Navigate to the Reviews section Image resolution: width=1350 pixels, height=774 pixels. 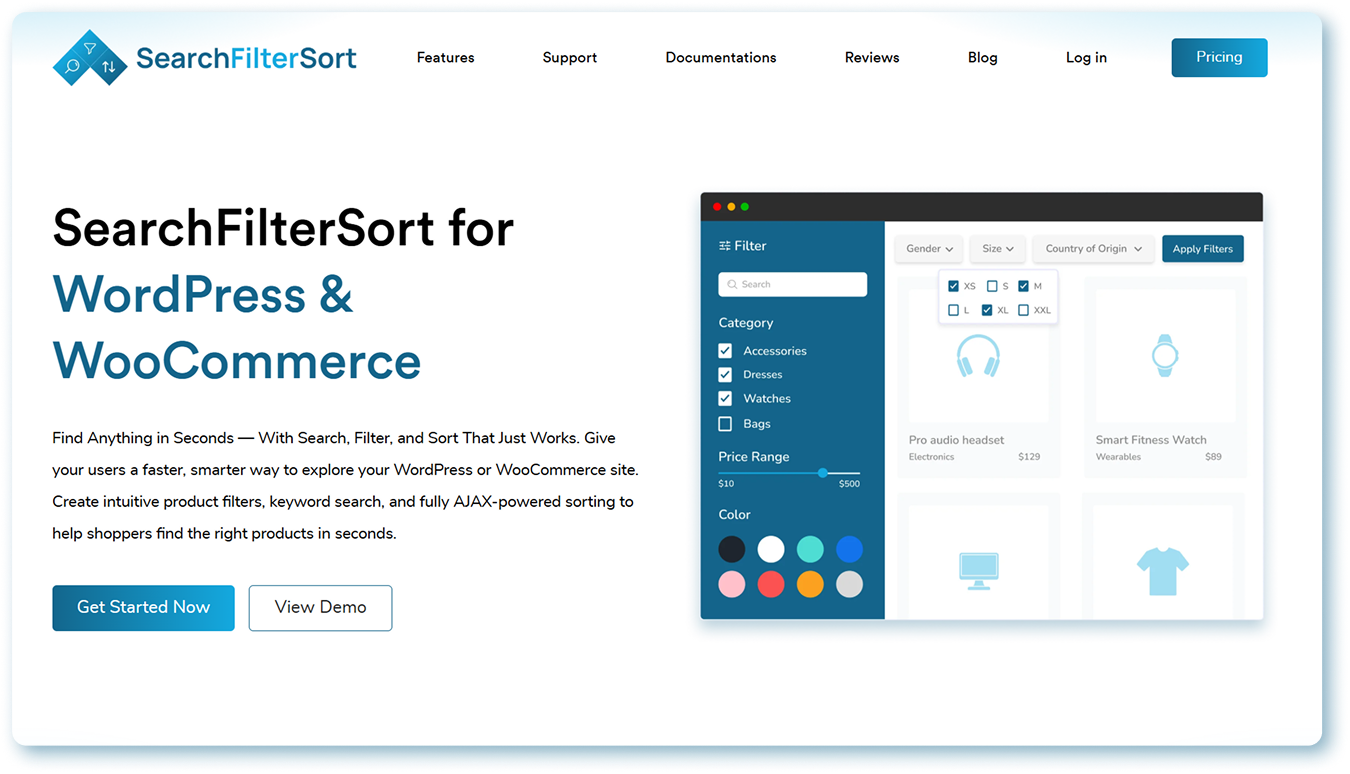[871, 58]
